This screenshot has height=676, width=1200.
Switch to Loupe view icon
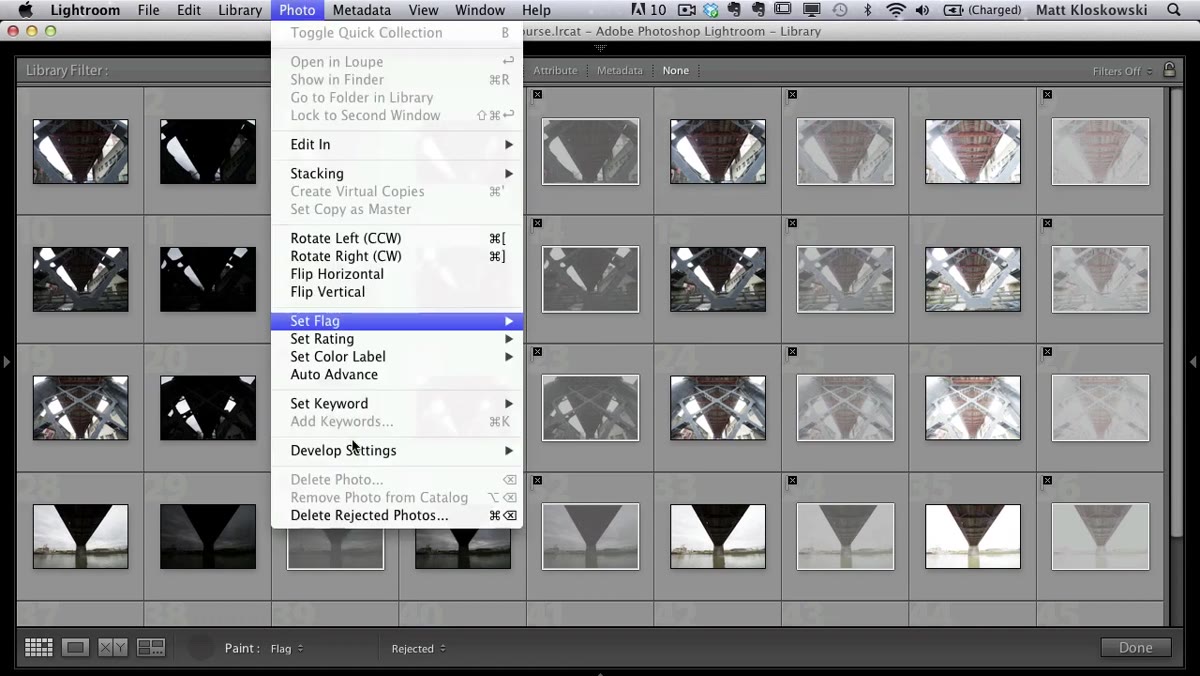click(x=75, y=648)
